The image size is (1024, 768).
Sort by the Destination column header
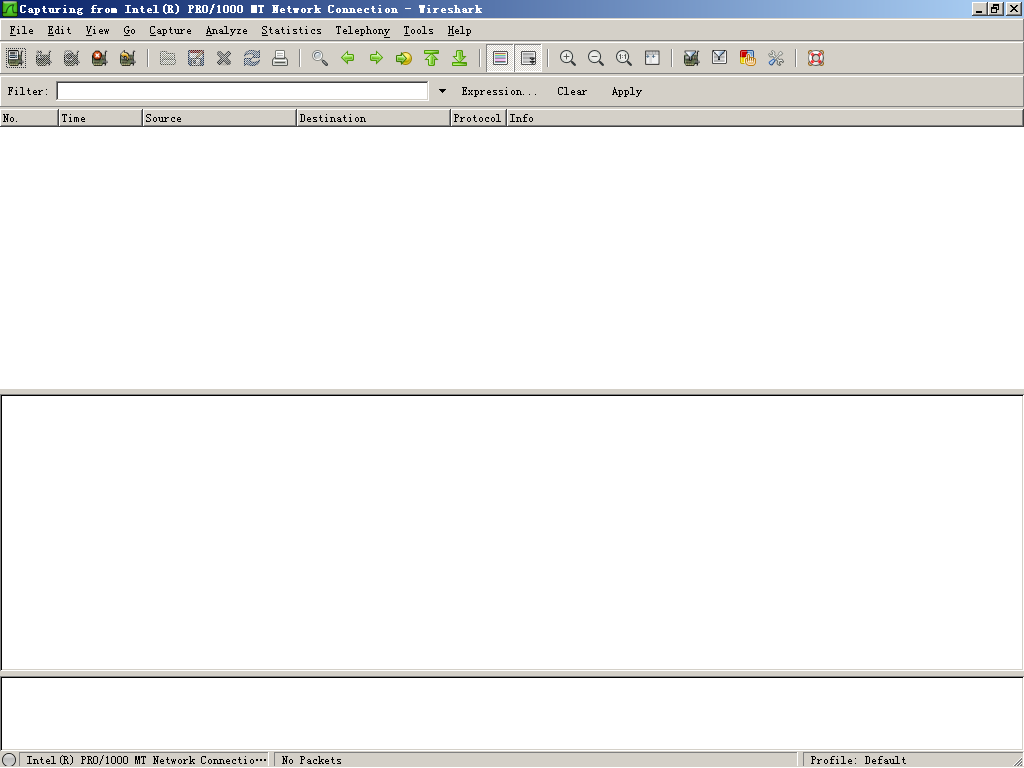[374, 118]
